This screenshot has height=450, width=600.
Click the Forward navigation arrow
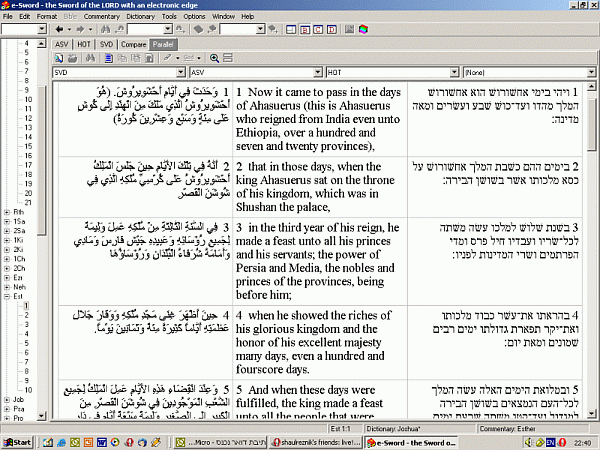coord(80,29)
